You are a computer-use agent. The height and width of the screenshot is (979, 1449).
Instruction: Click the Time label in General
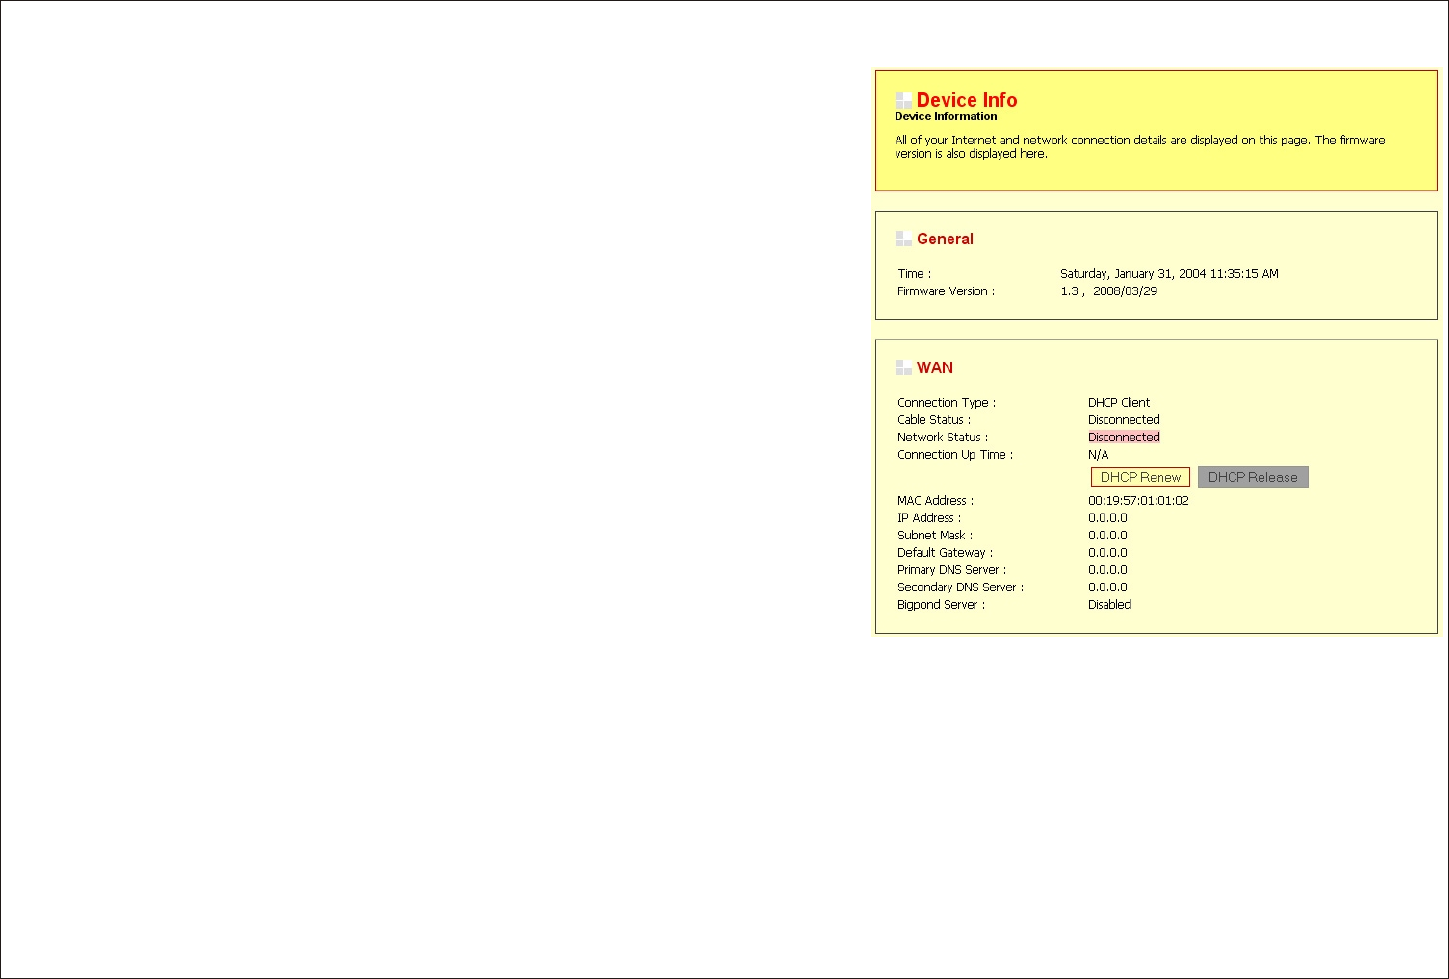914,274
